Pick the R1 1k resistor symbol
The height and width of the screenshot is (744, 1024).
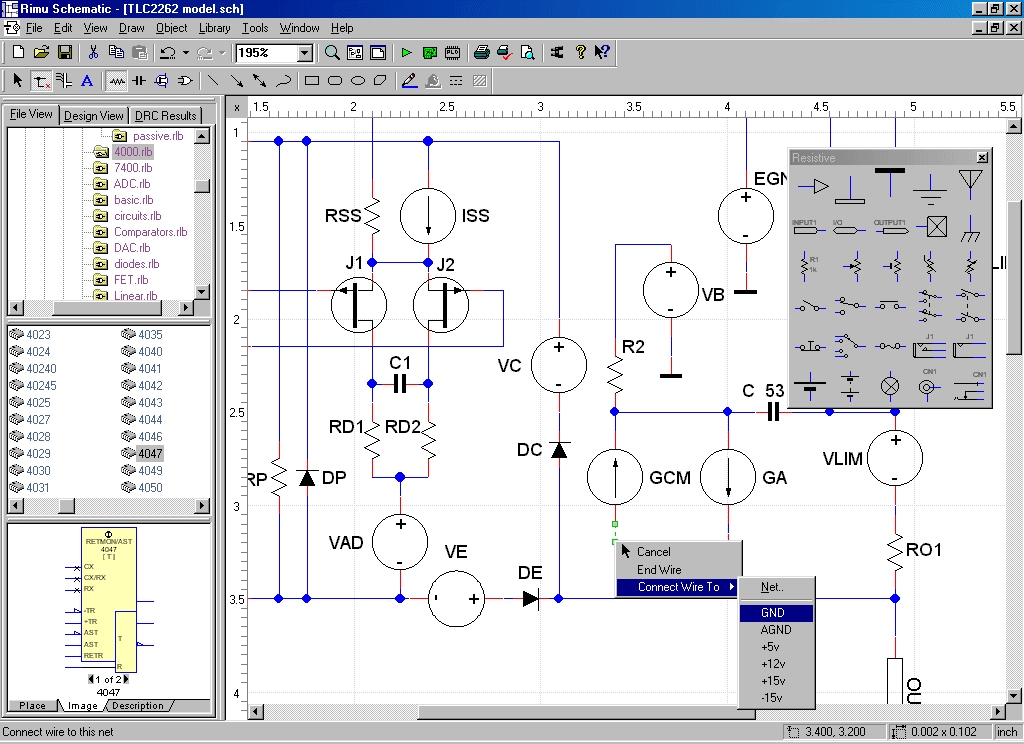pyautogui.click(x=803, y=265)
